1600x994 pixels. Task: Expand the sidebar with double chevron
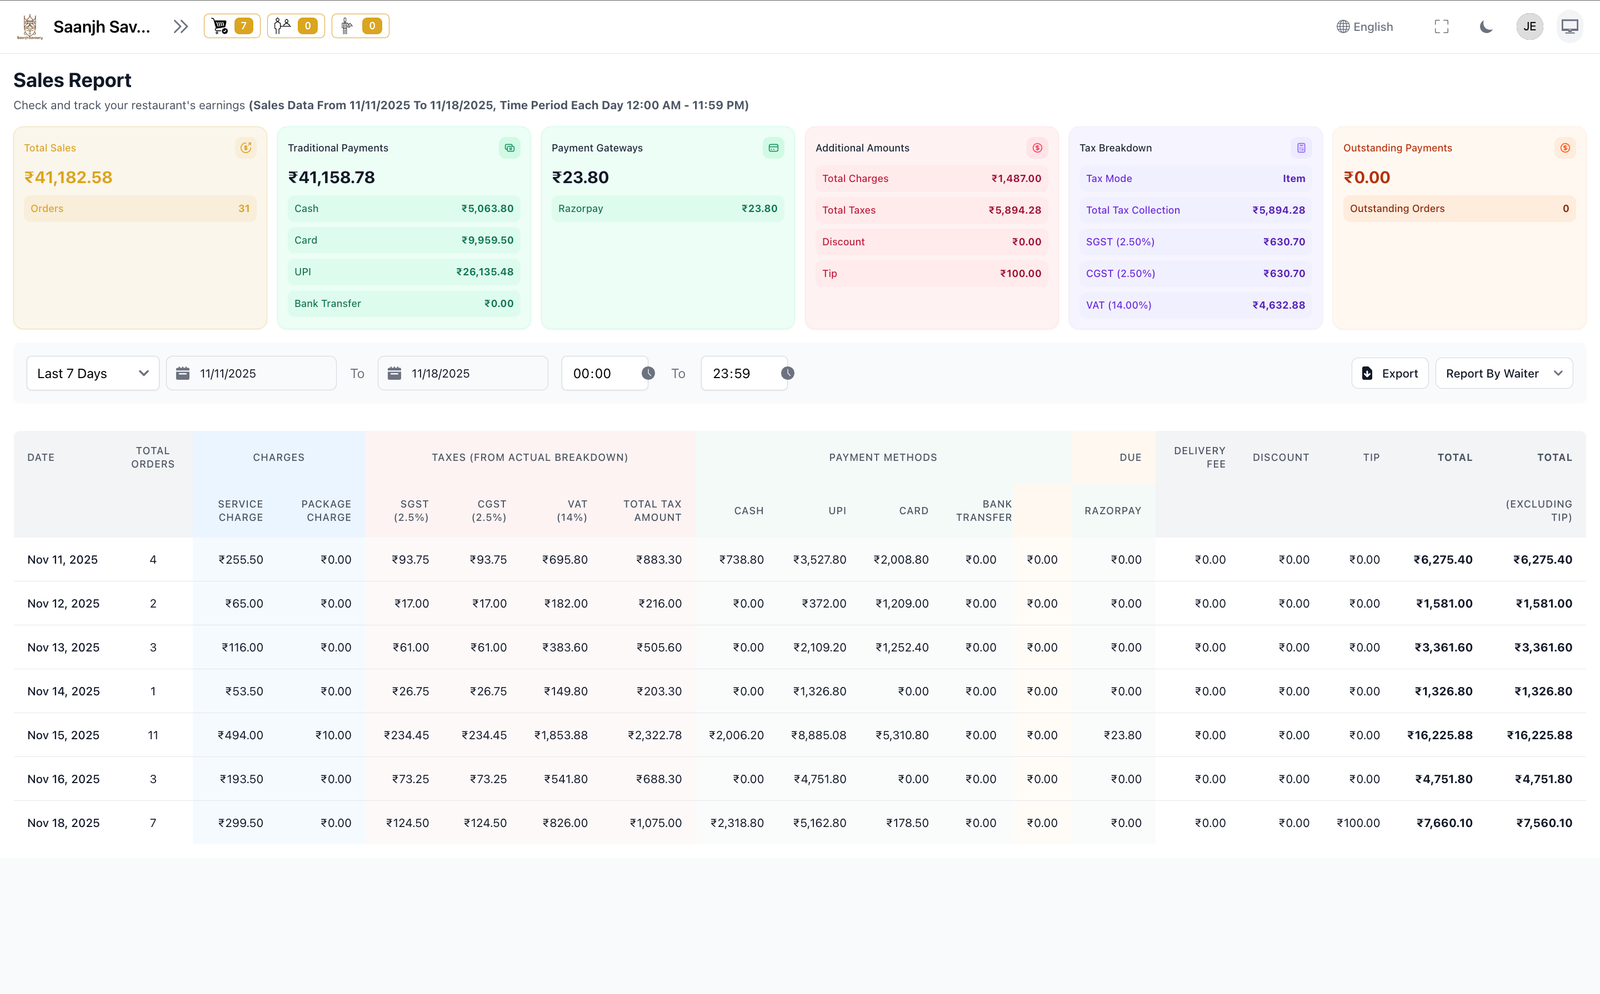click(x=180, y=27)
